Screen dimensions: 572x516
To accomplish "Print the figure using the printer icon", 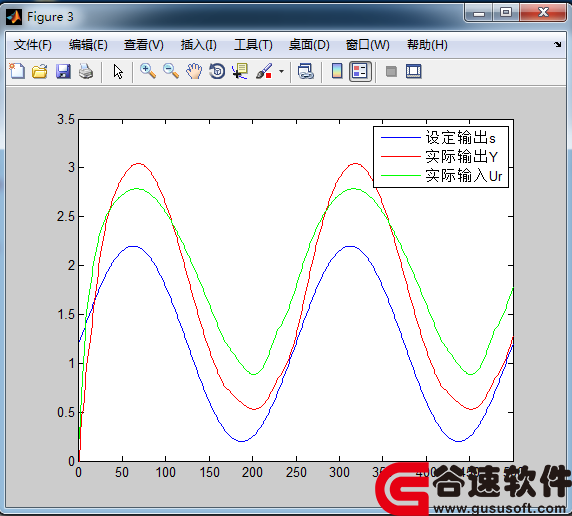I will tap(86, 71).
